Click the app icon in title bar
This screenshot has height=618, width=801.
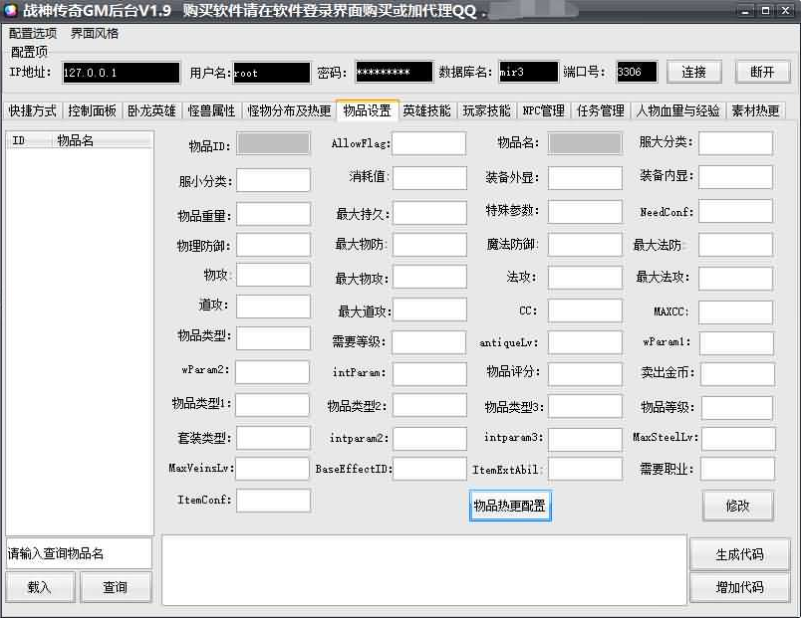(11, 11)
